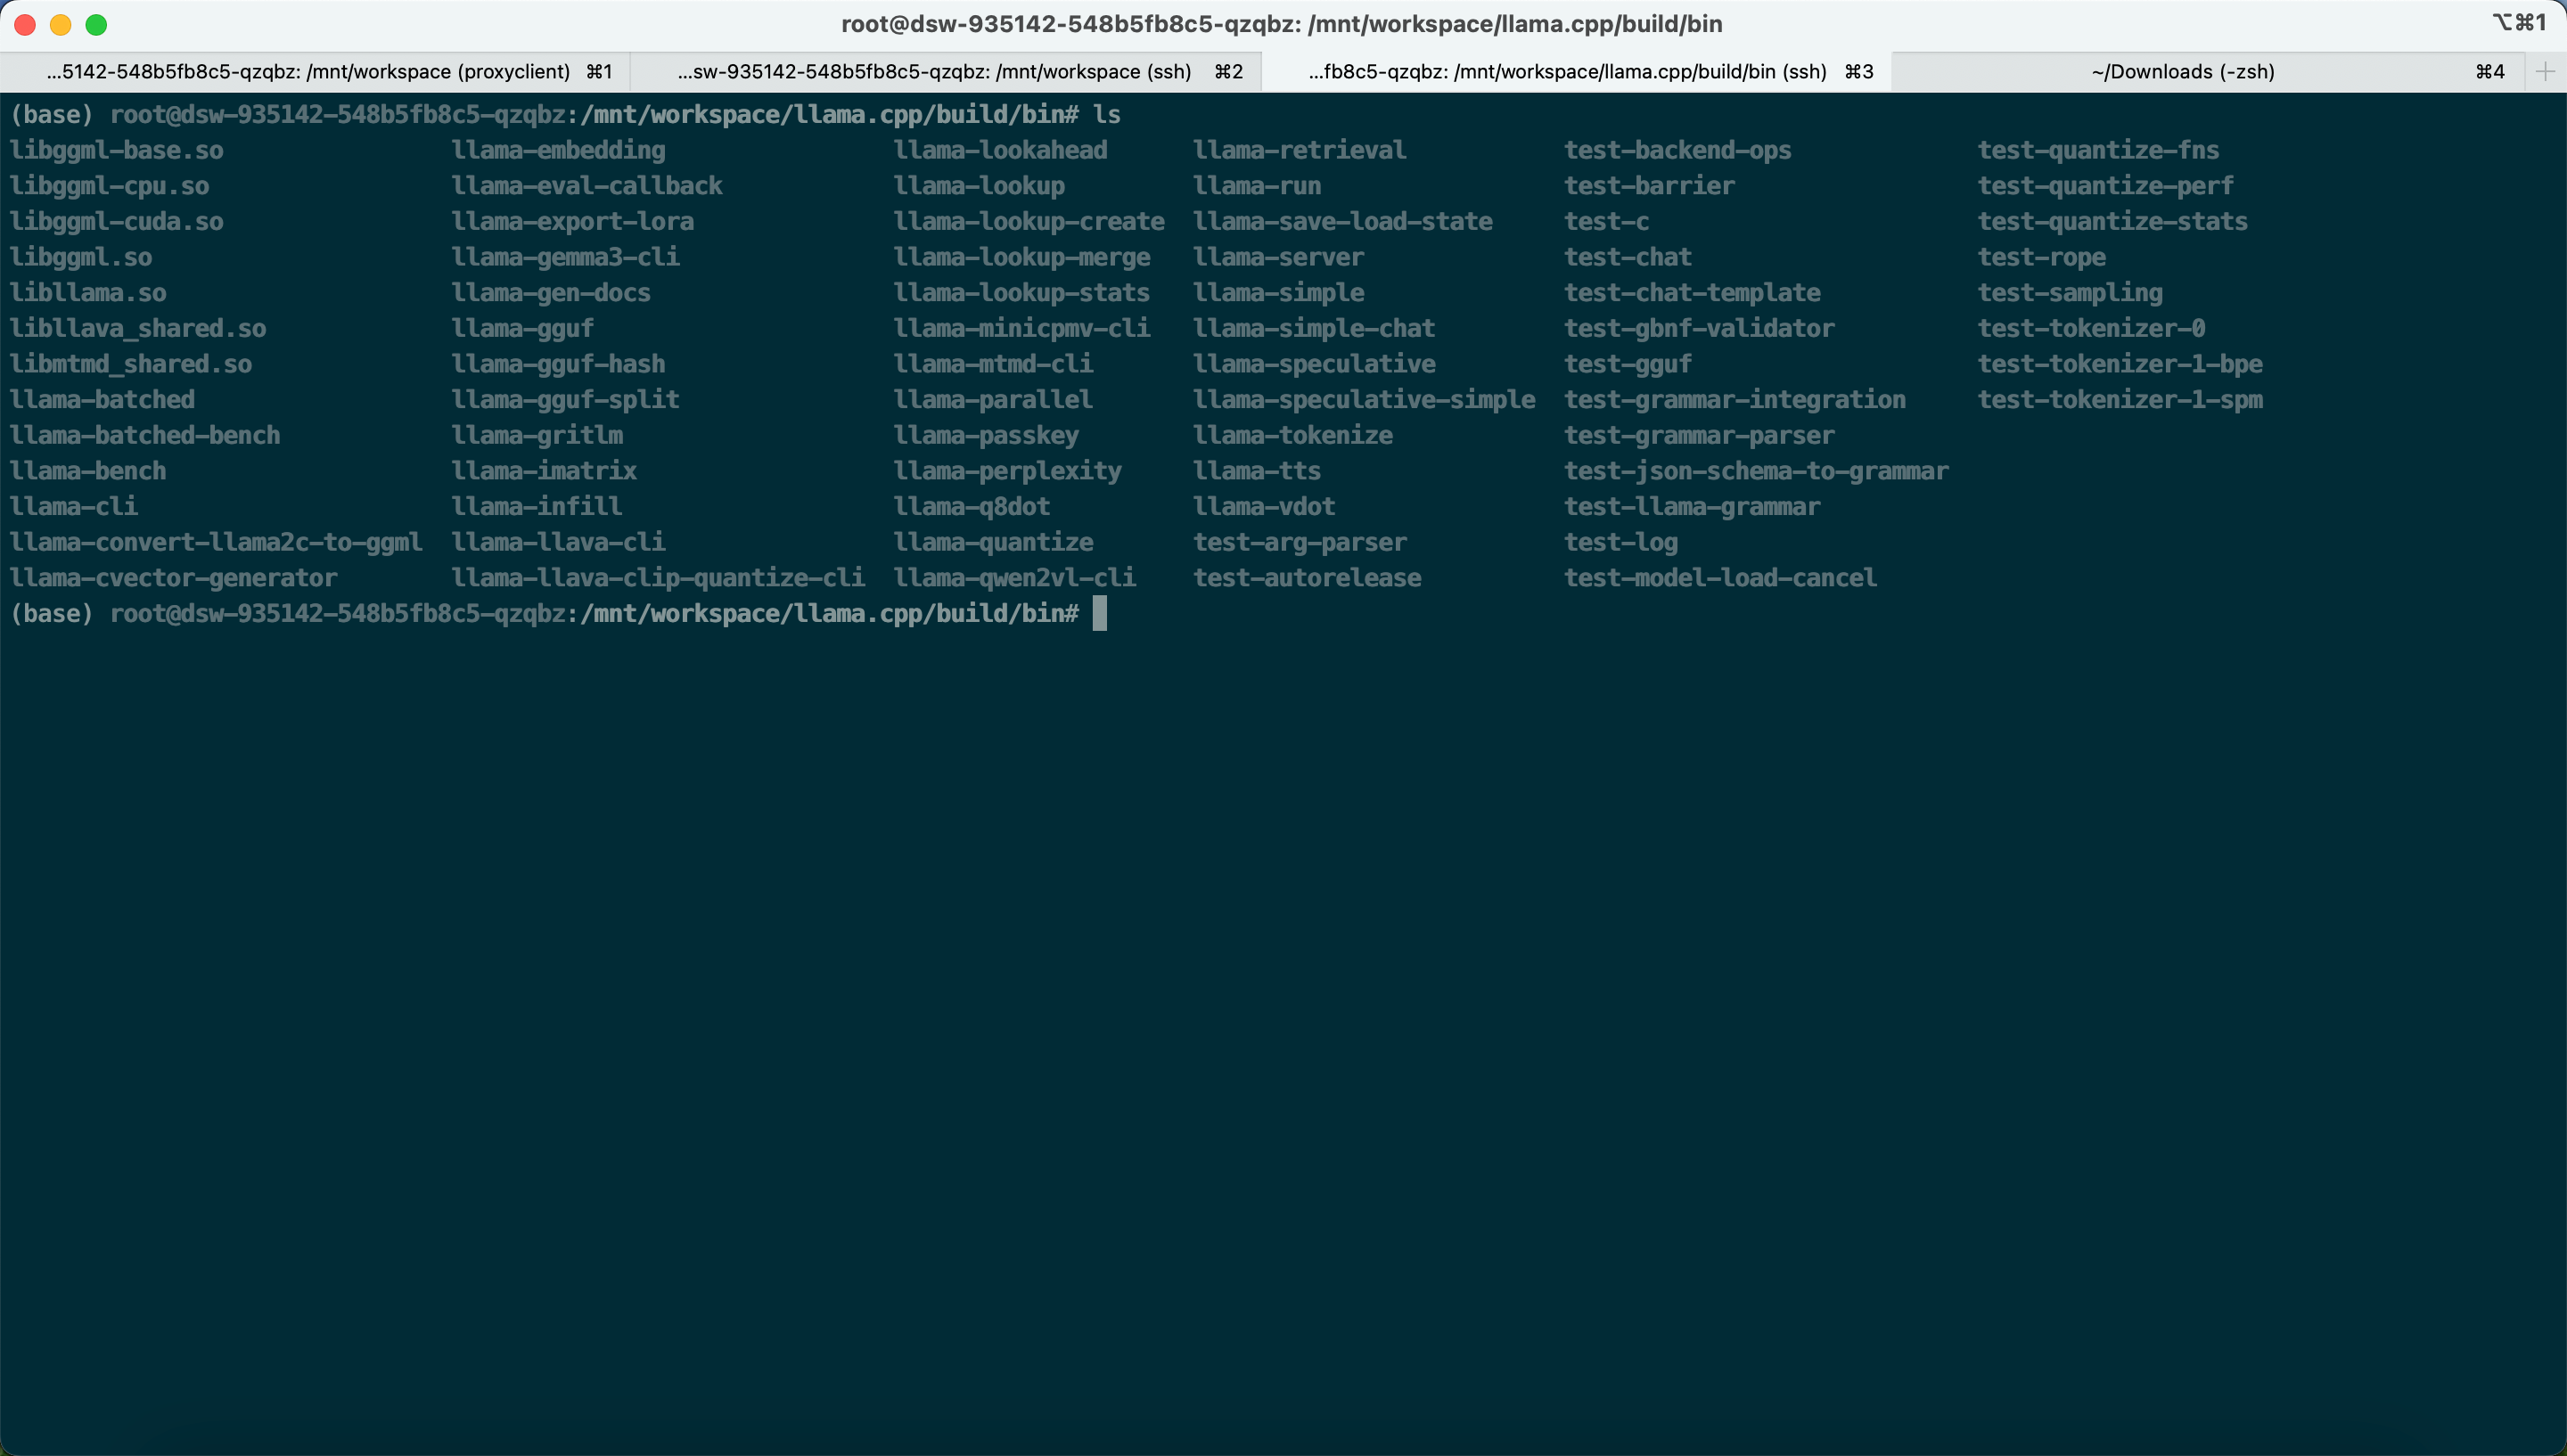The width and height of the screenshot is (2567, 1456).
Task: Click the test-model-load-cancel entry
Action: (x=1721, y=578)
